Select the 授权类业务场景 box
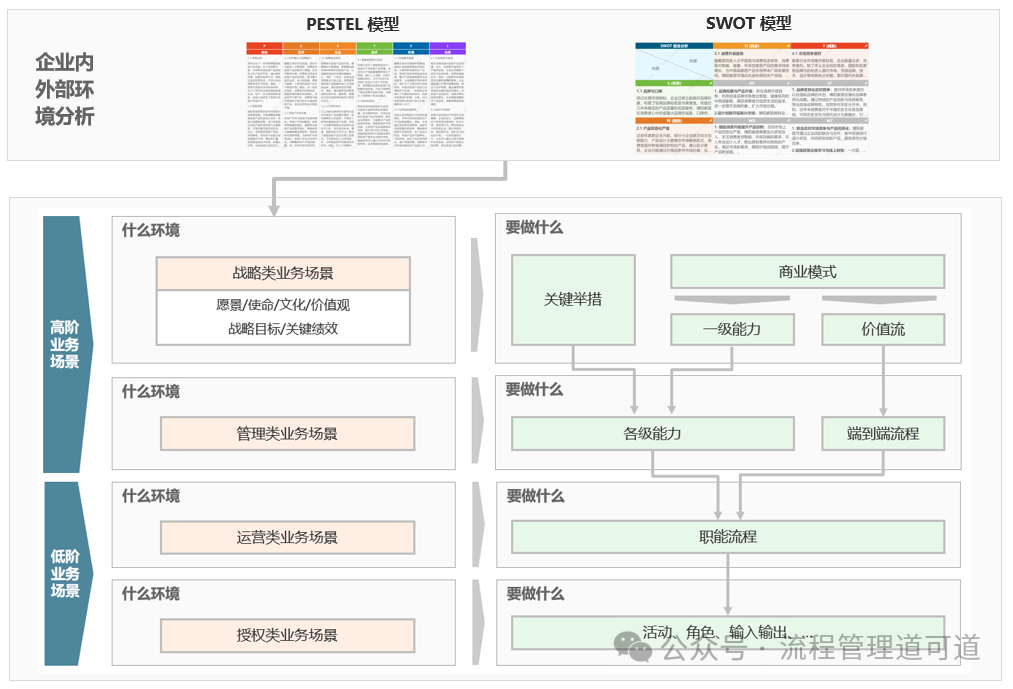This screenshot has height=689, width=1013. pyautogui.click(x=287, y=634)
